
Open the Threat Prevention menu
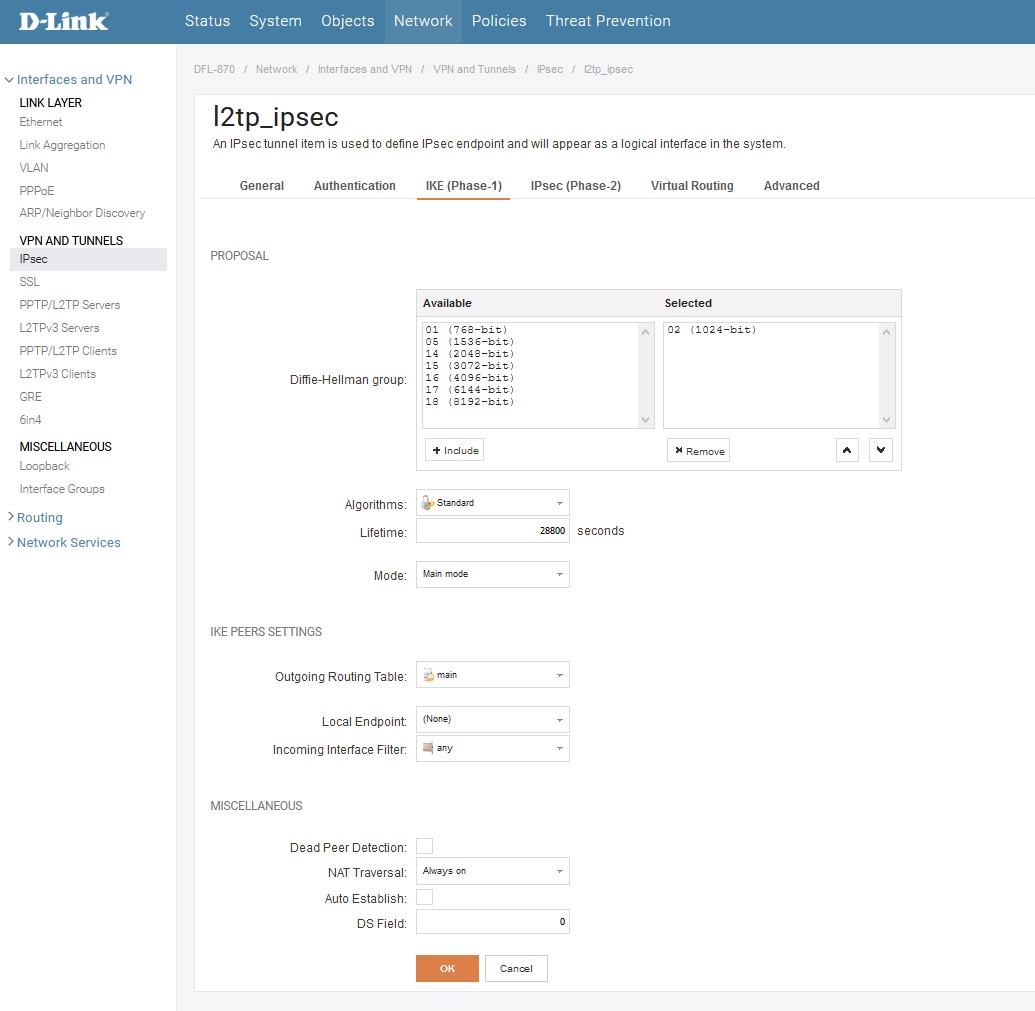608,21
